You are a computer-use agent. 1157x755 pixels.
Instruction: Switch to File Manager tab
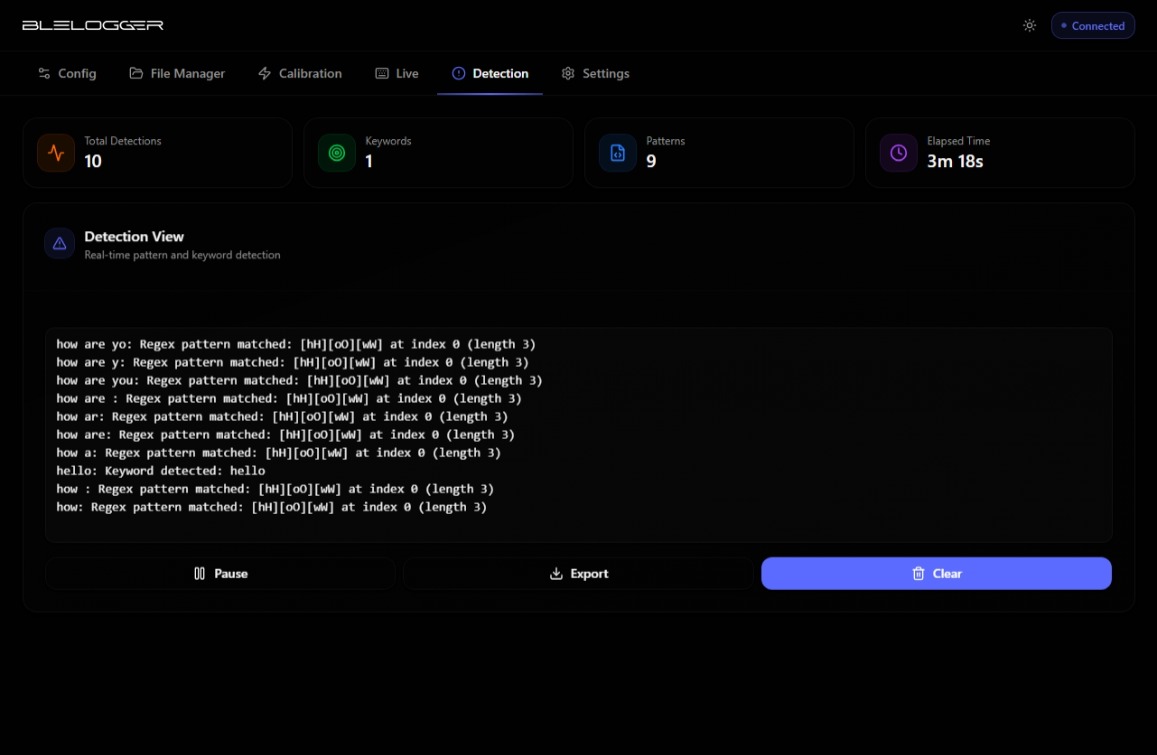coord(177,73)
